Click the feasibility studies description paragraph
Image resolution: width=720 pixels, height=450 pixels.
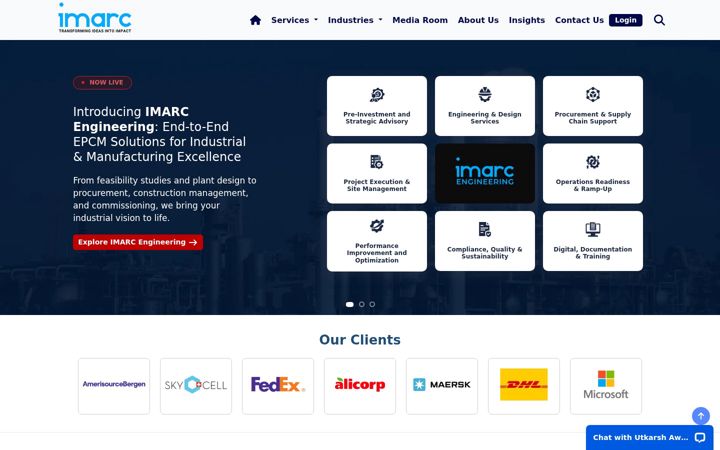[x=164, y=199]
